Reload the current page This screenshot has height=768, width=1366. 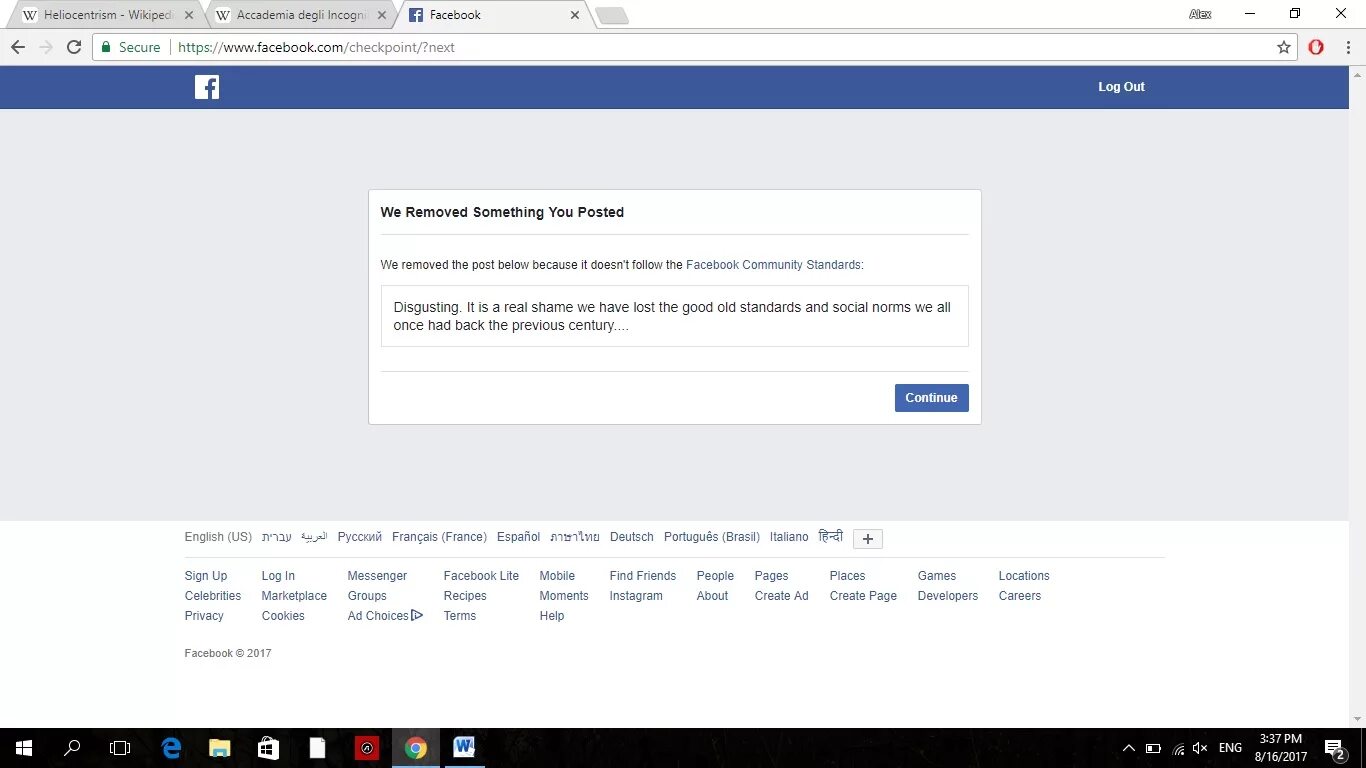pos(73,47)
